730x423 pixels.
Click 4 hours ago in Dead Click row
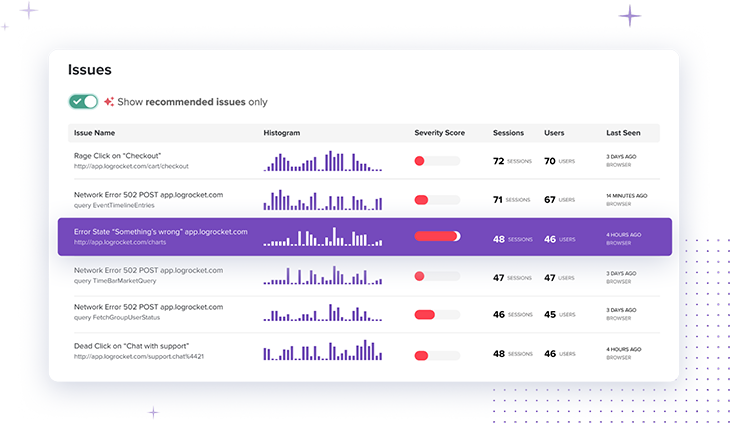pyautogui.click(x=624, y=349)
